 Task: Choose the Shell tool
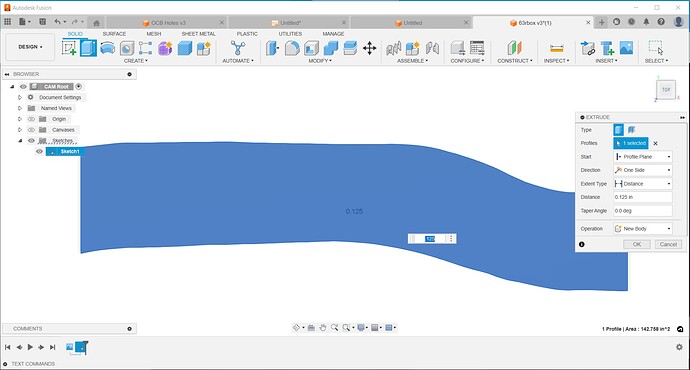coord(311,48)
